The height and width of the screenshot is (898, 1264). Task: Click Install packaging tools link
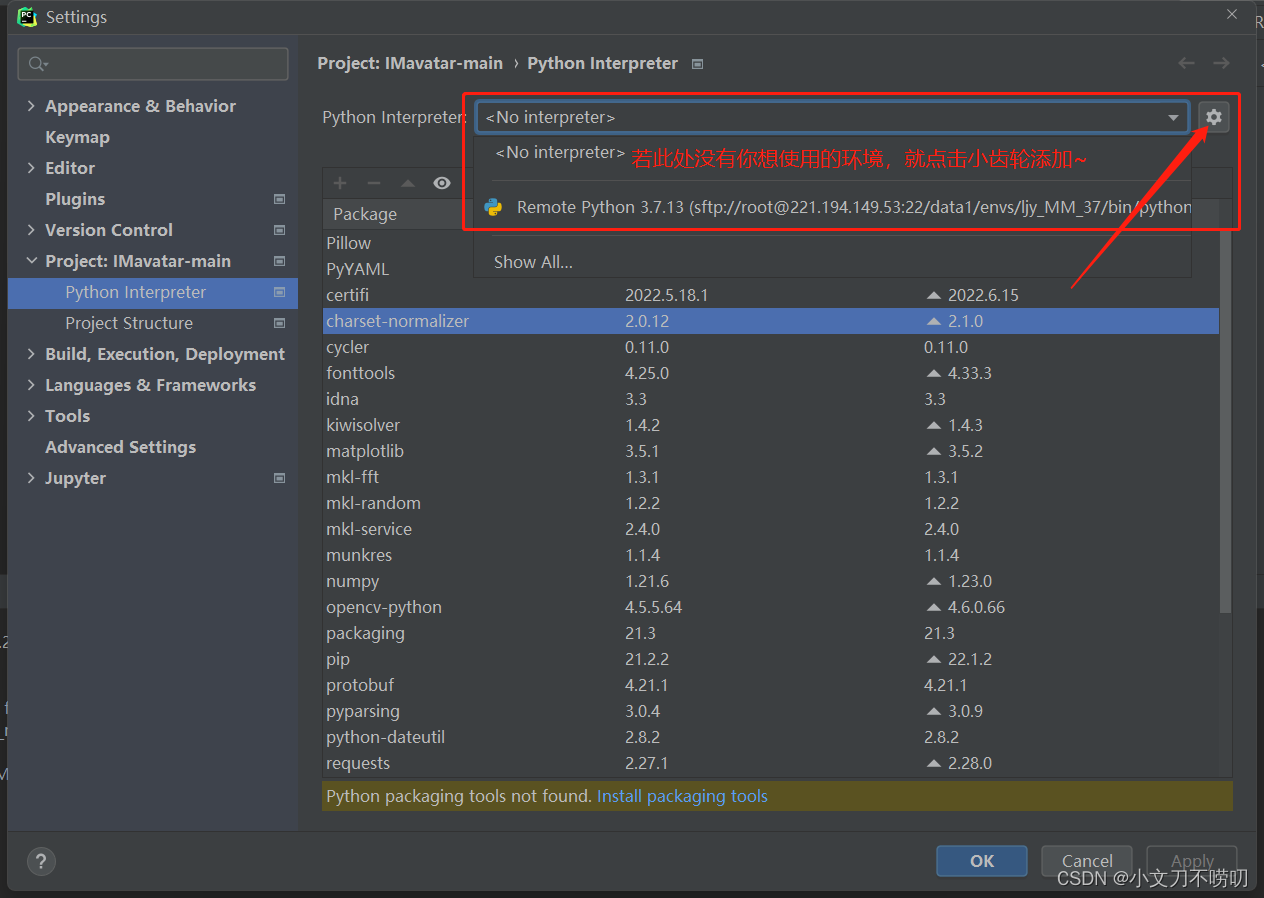click(682, 796)
